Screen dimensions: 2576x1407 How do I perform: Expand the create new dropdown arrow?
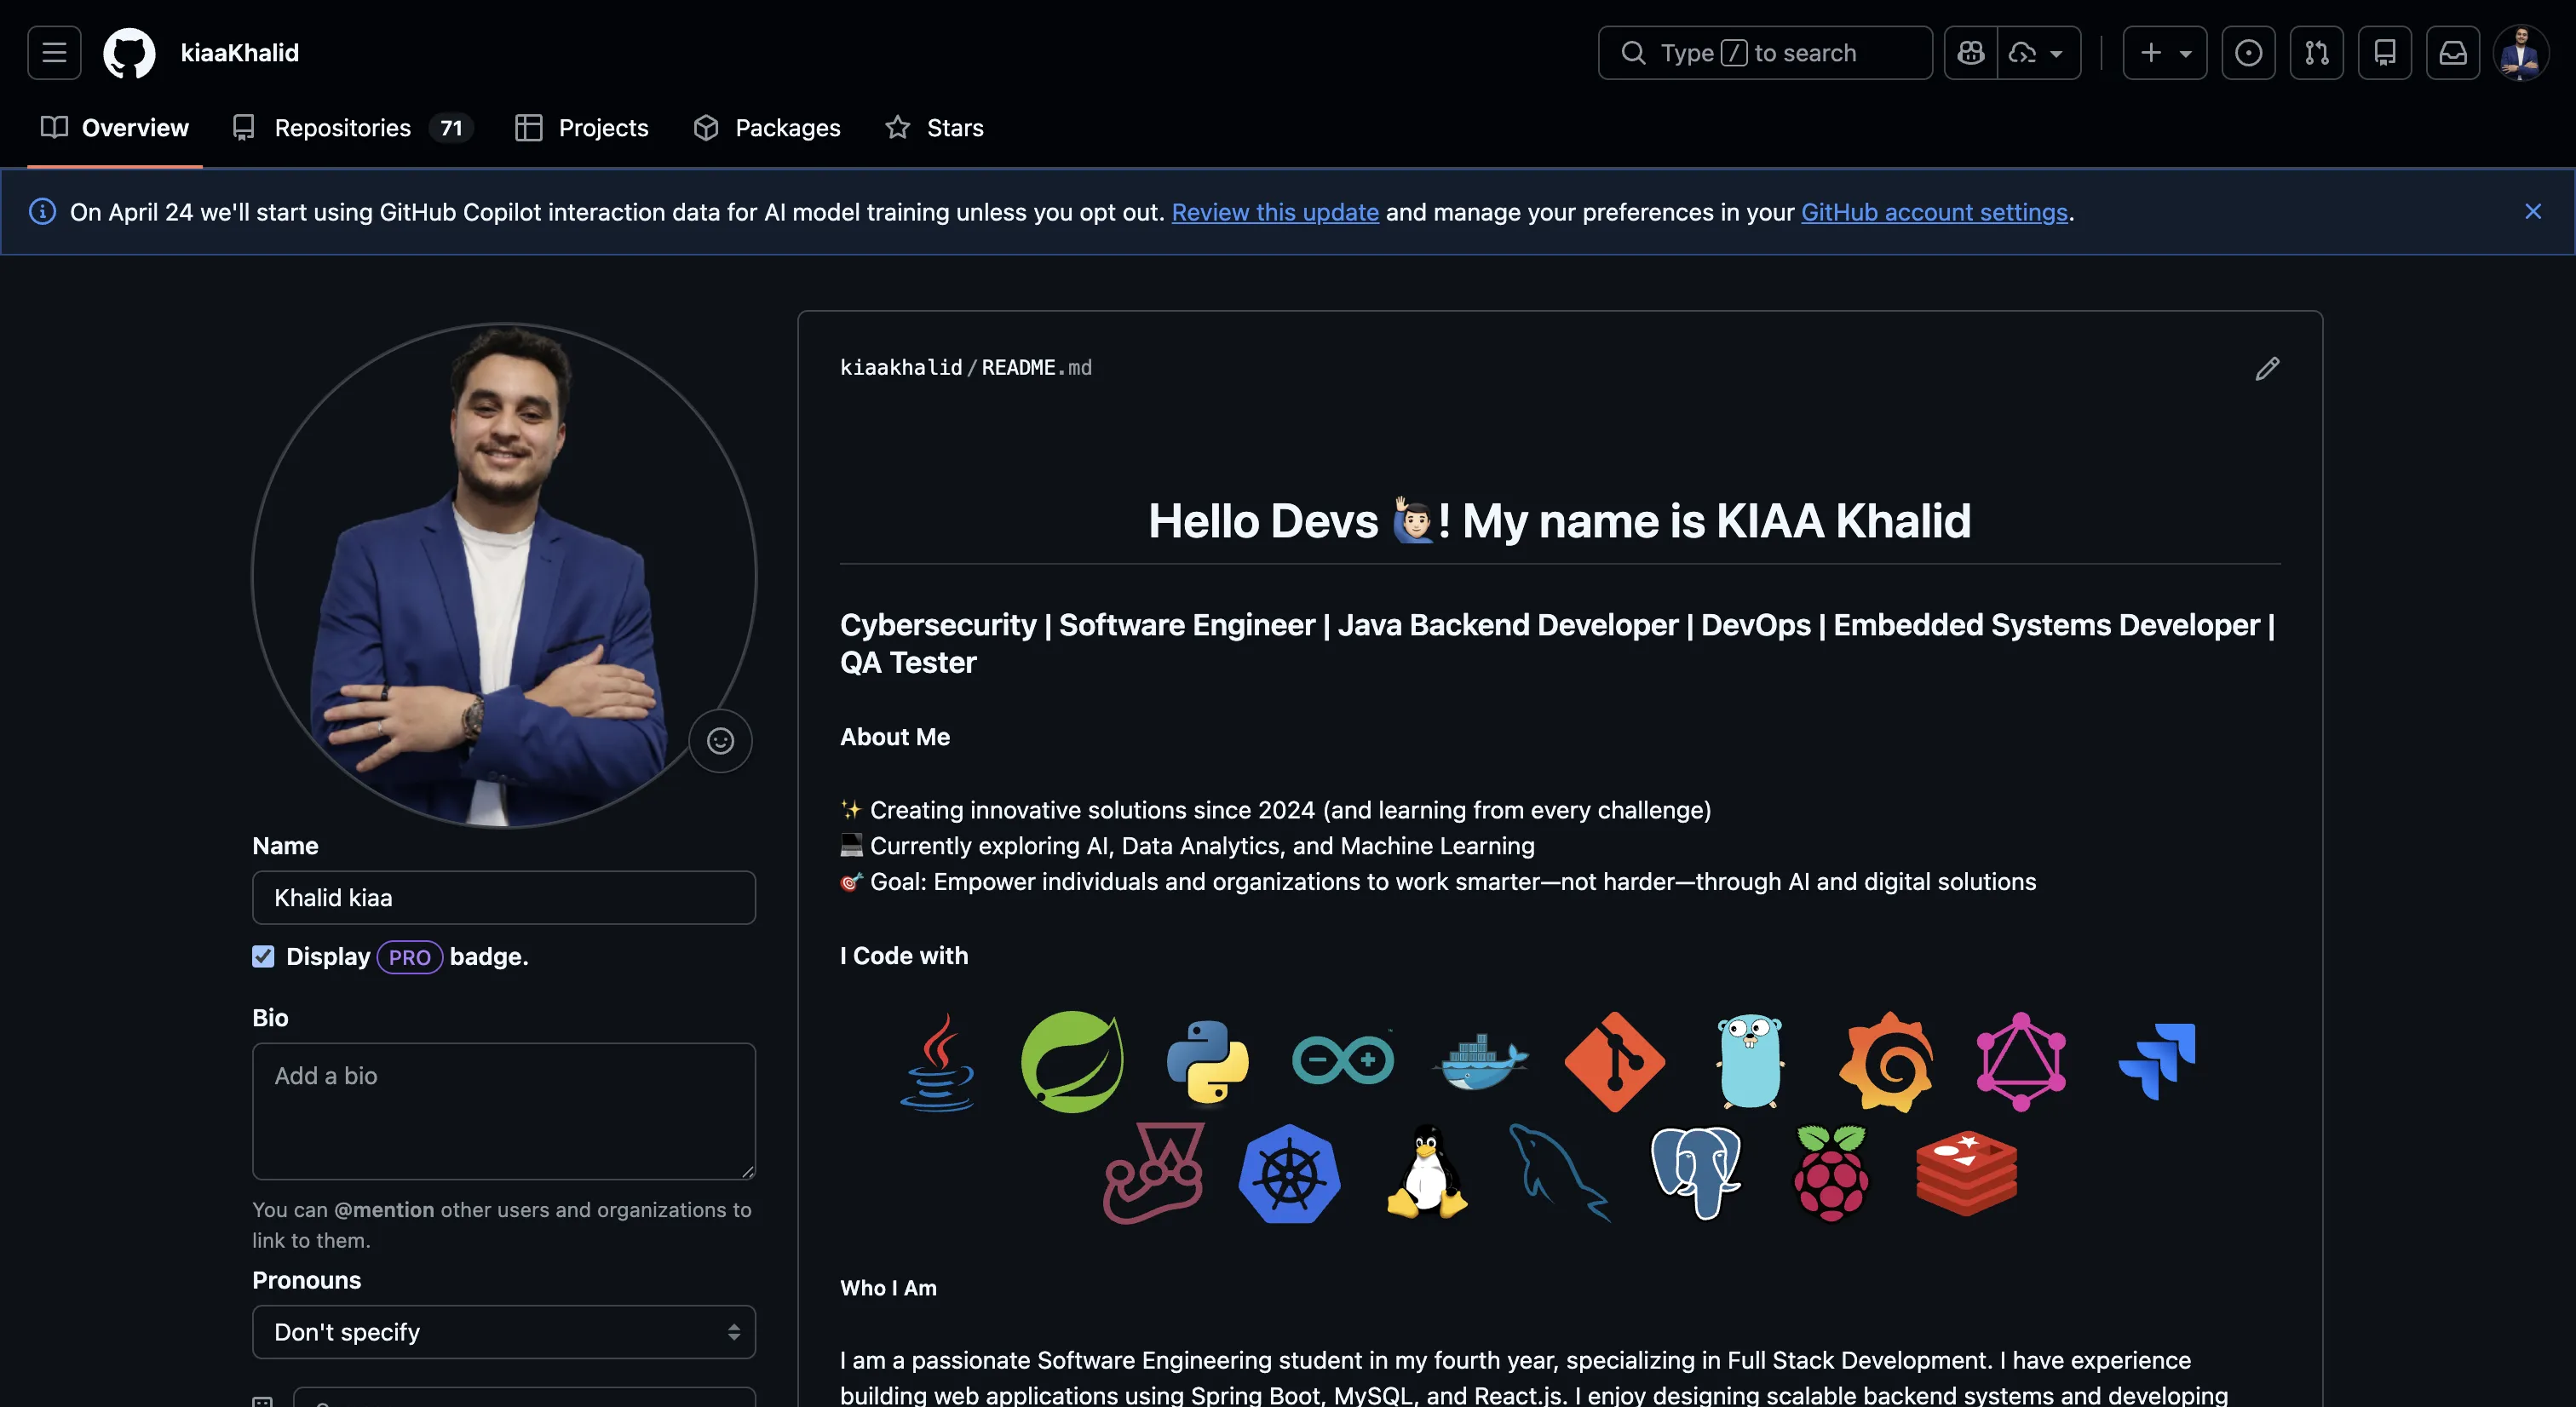[x=2186, y=54]
